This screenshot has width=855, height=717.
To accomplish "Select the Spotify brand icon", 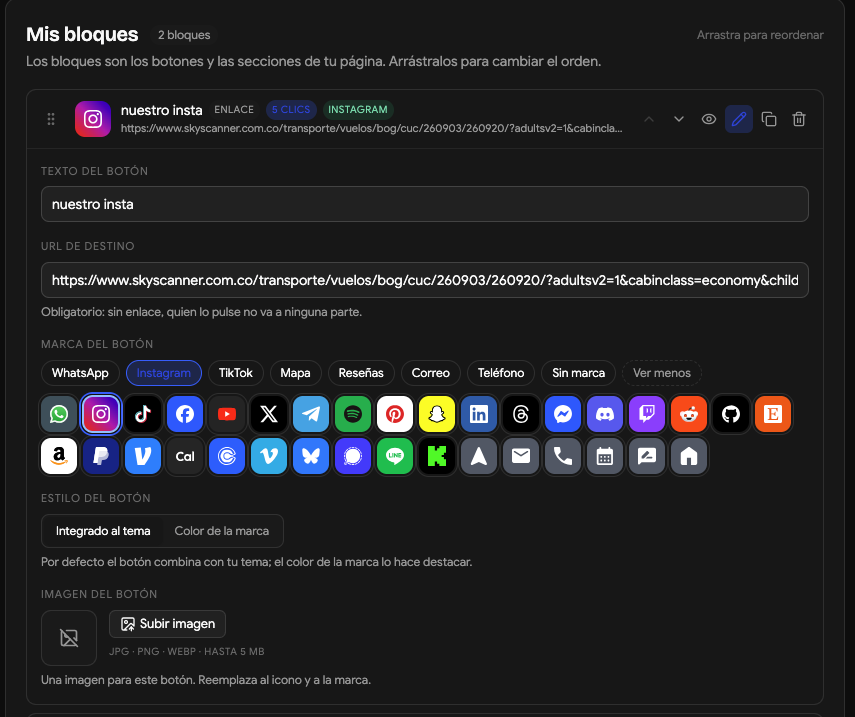I will 353,414.
